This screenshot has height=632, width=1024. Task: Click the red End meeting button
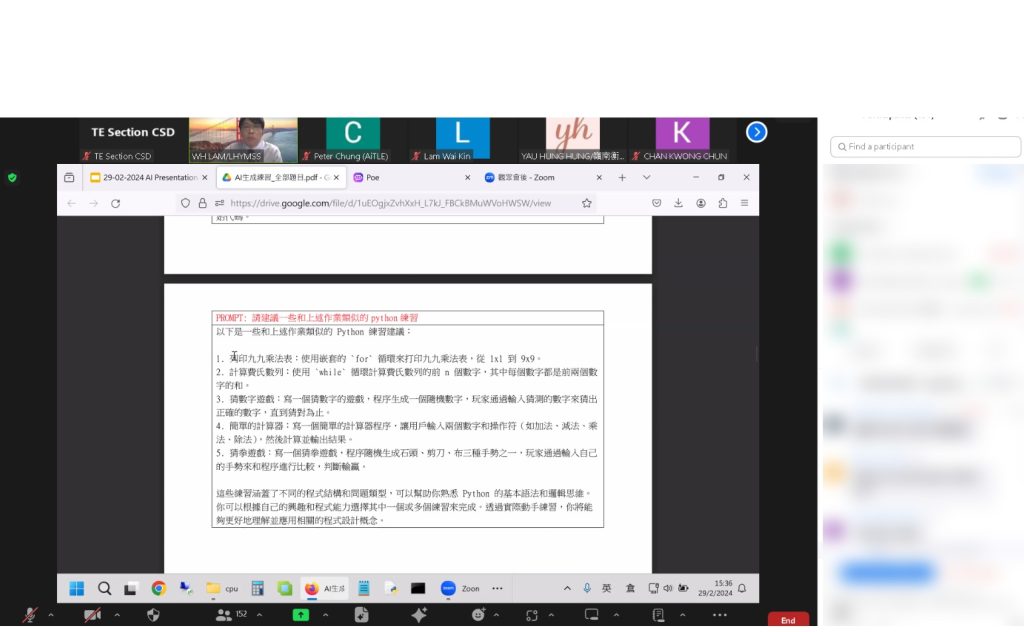[788, 620]
